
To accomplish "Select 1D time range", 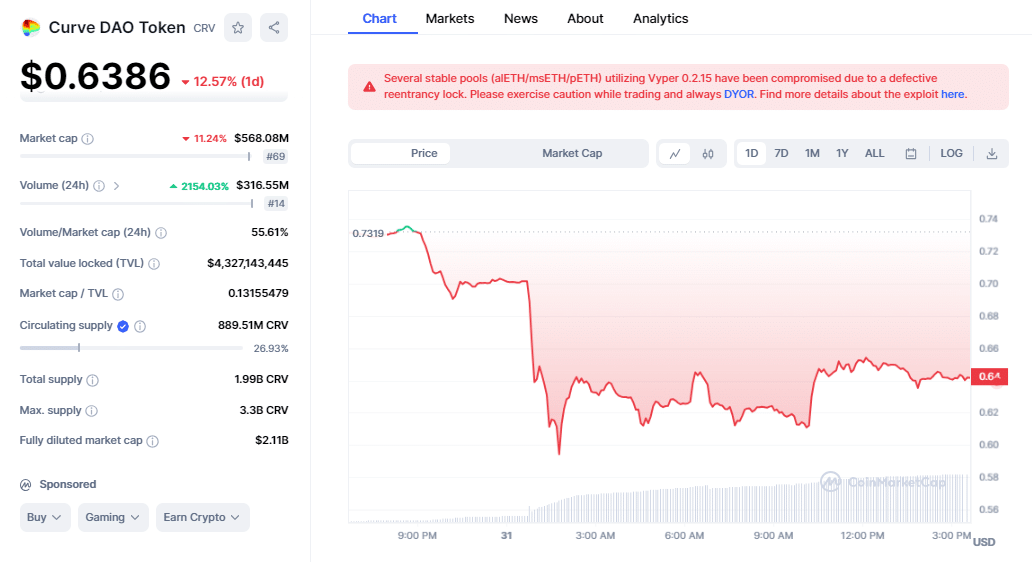I will 752,153.
